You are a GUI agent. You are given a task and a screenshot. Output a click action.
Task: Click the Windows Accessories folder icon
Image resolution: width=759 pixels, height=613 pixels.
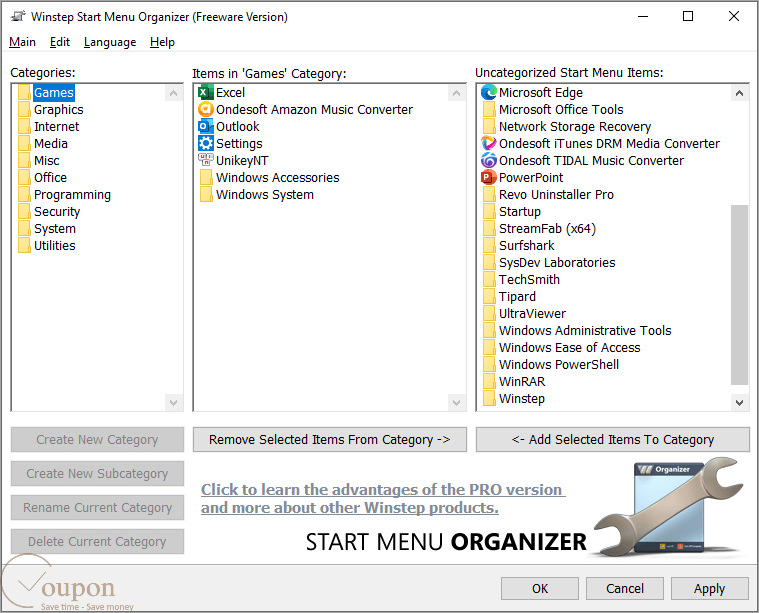tap(206, 177)
